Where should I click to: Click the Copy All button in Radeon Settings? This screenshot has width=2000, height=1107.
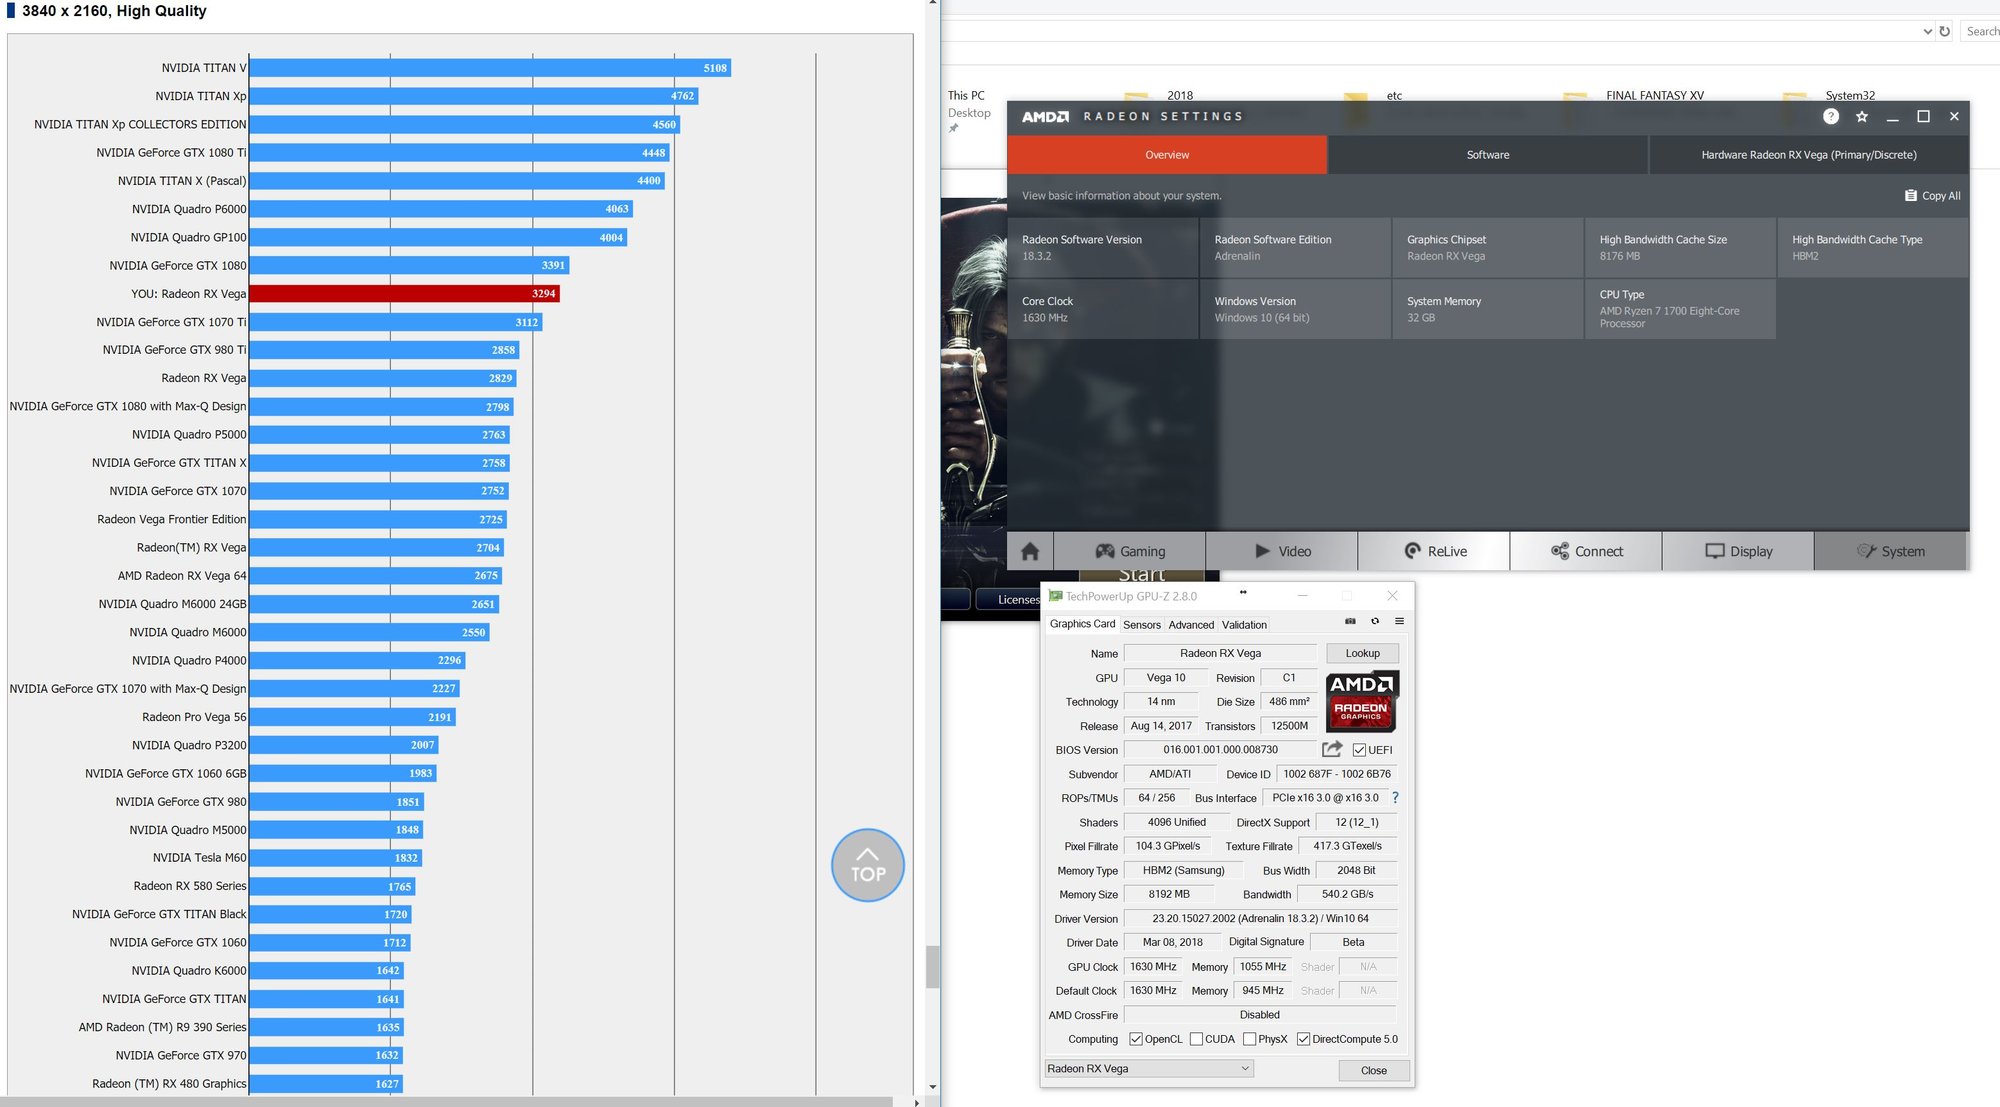pos(1929,194)
